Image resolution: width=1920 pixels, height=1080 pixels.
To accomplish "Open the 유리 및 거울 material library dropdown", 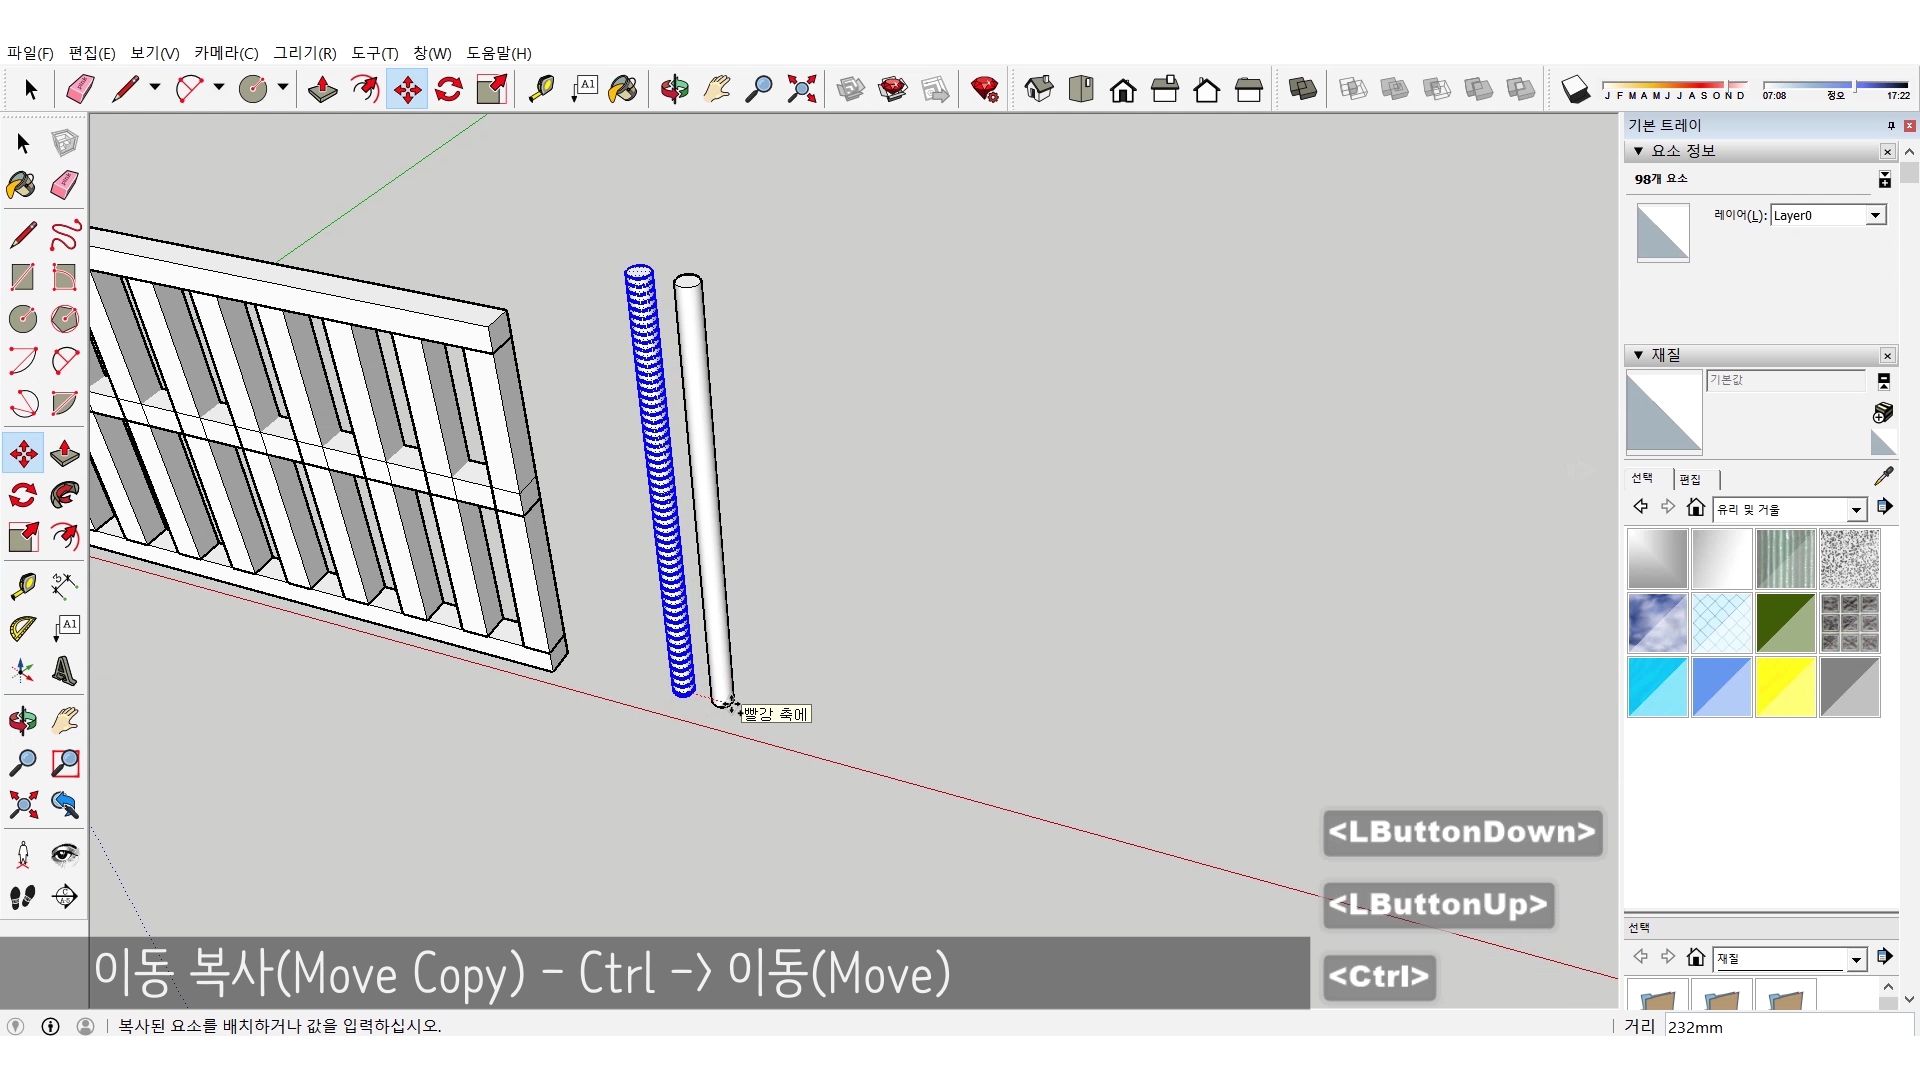I will 1856,510.
